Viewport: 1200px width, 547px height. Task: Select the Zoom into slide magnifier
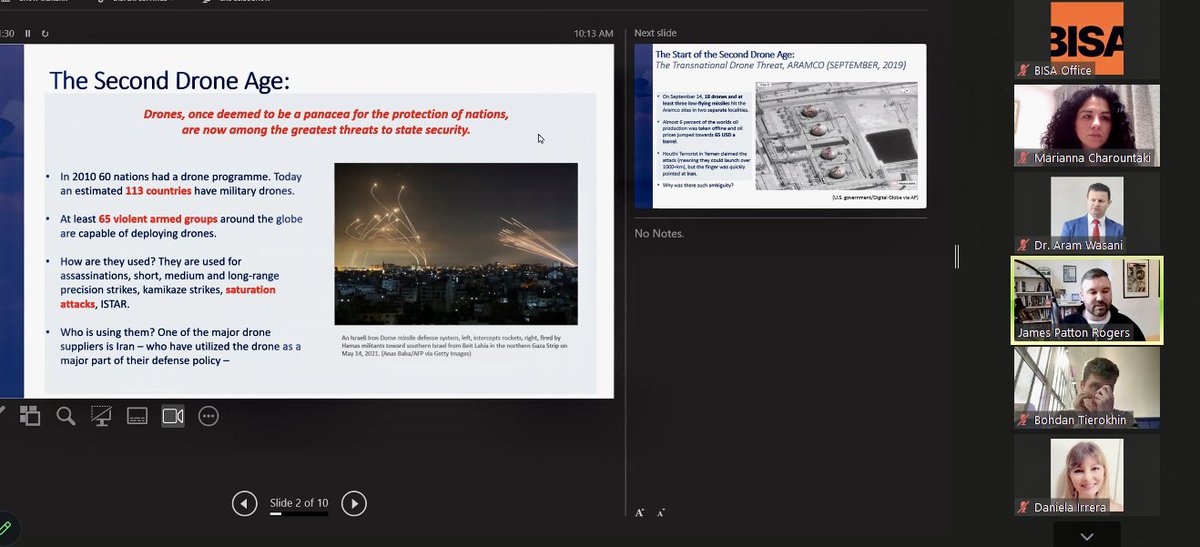tap(66, 416)
